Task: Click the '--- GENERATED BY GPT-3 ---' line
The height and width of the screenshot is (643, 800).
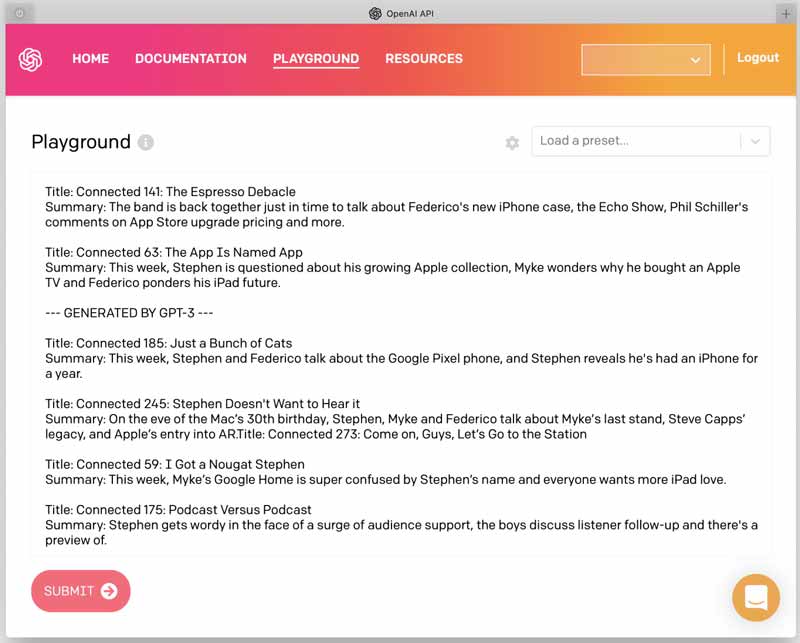Action: point(129,313)
